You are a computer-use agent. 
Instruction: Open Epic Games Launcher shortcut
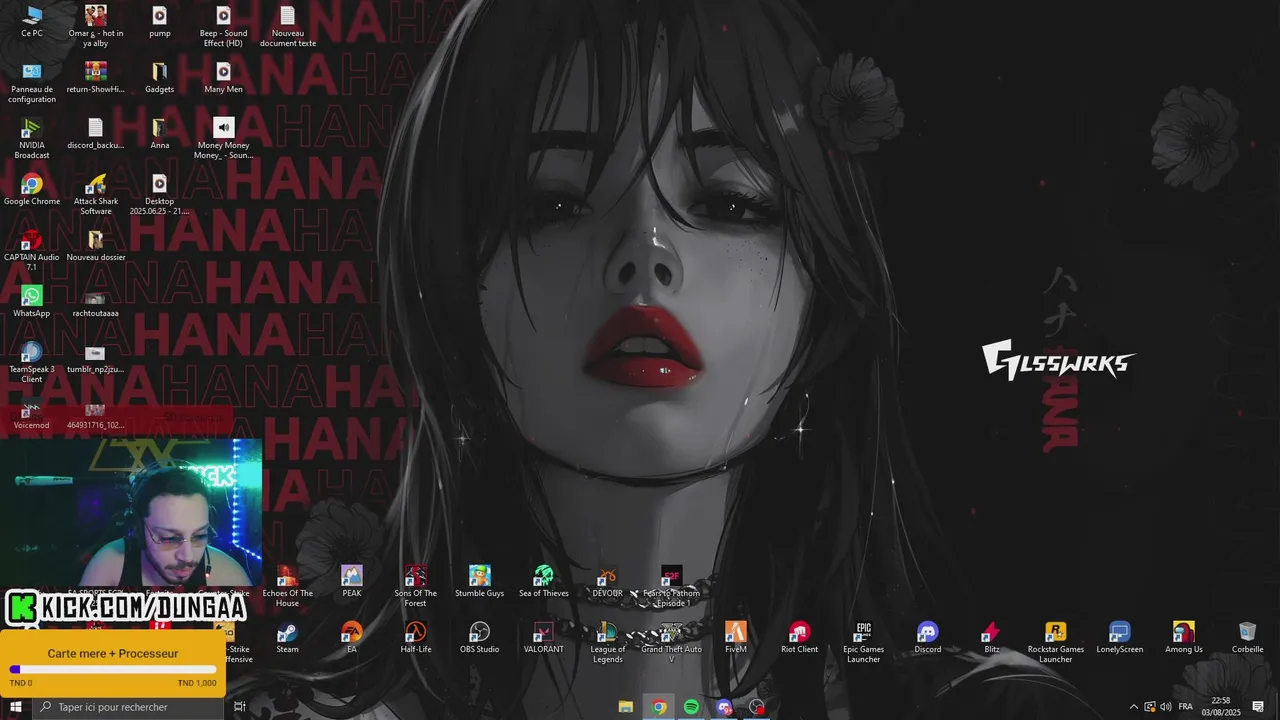click(864, 643)
